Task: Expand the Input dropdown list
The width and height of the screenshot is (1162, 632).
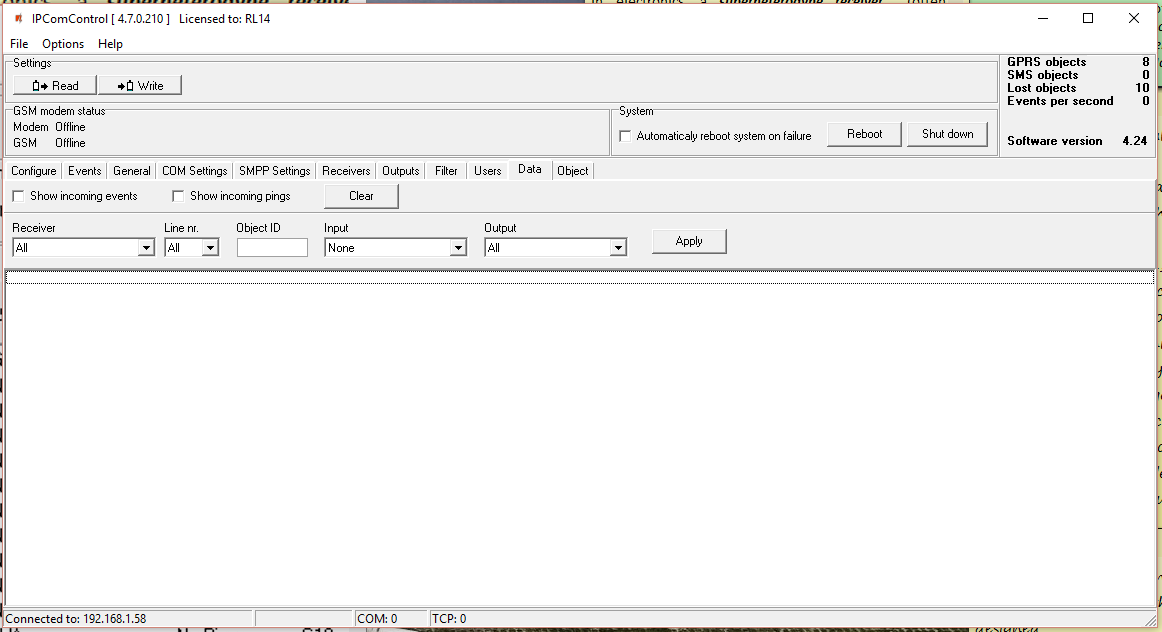Action: point(458,248)
